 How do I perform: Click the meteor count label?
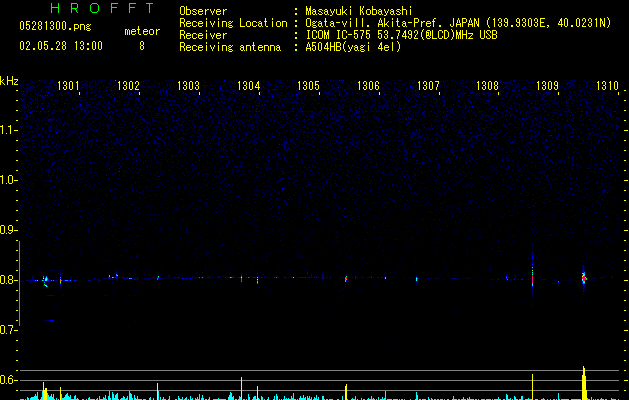click(142, 31)
